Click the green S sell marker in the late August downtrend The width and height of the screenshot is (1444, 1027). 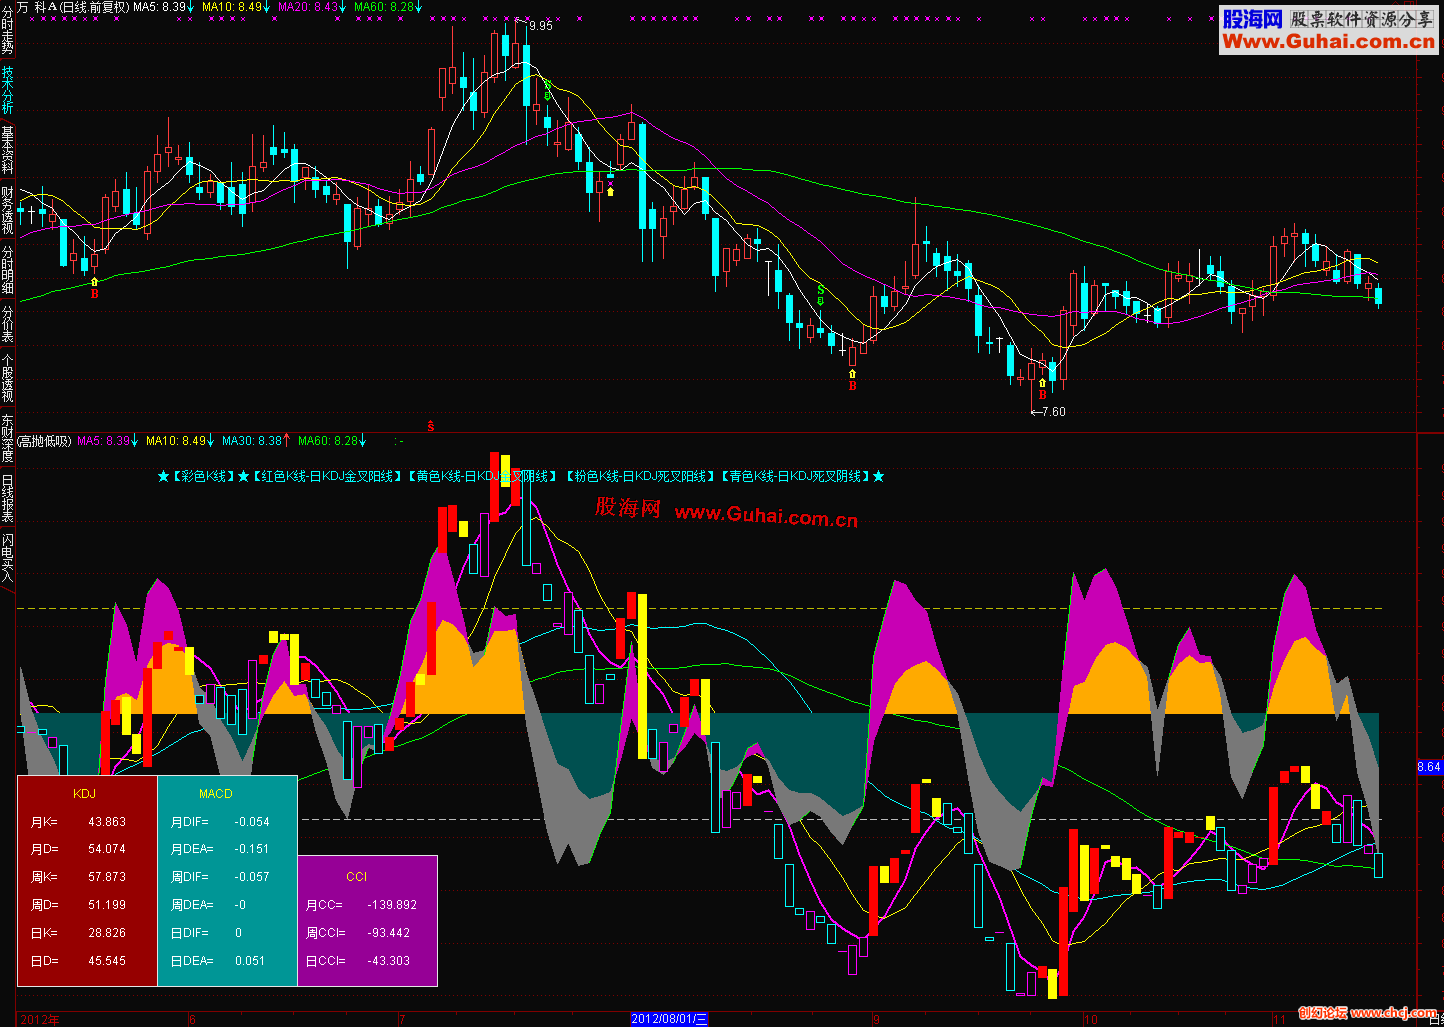820,290
